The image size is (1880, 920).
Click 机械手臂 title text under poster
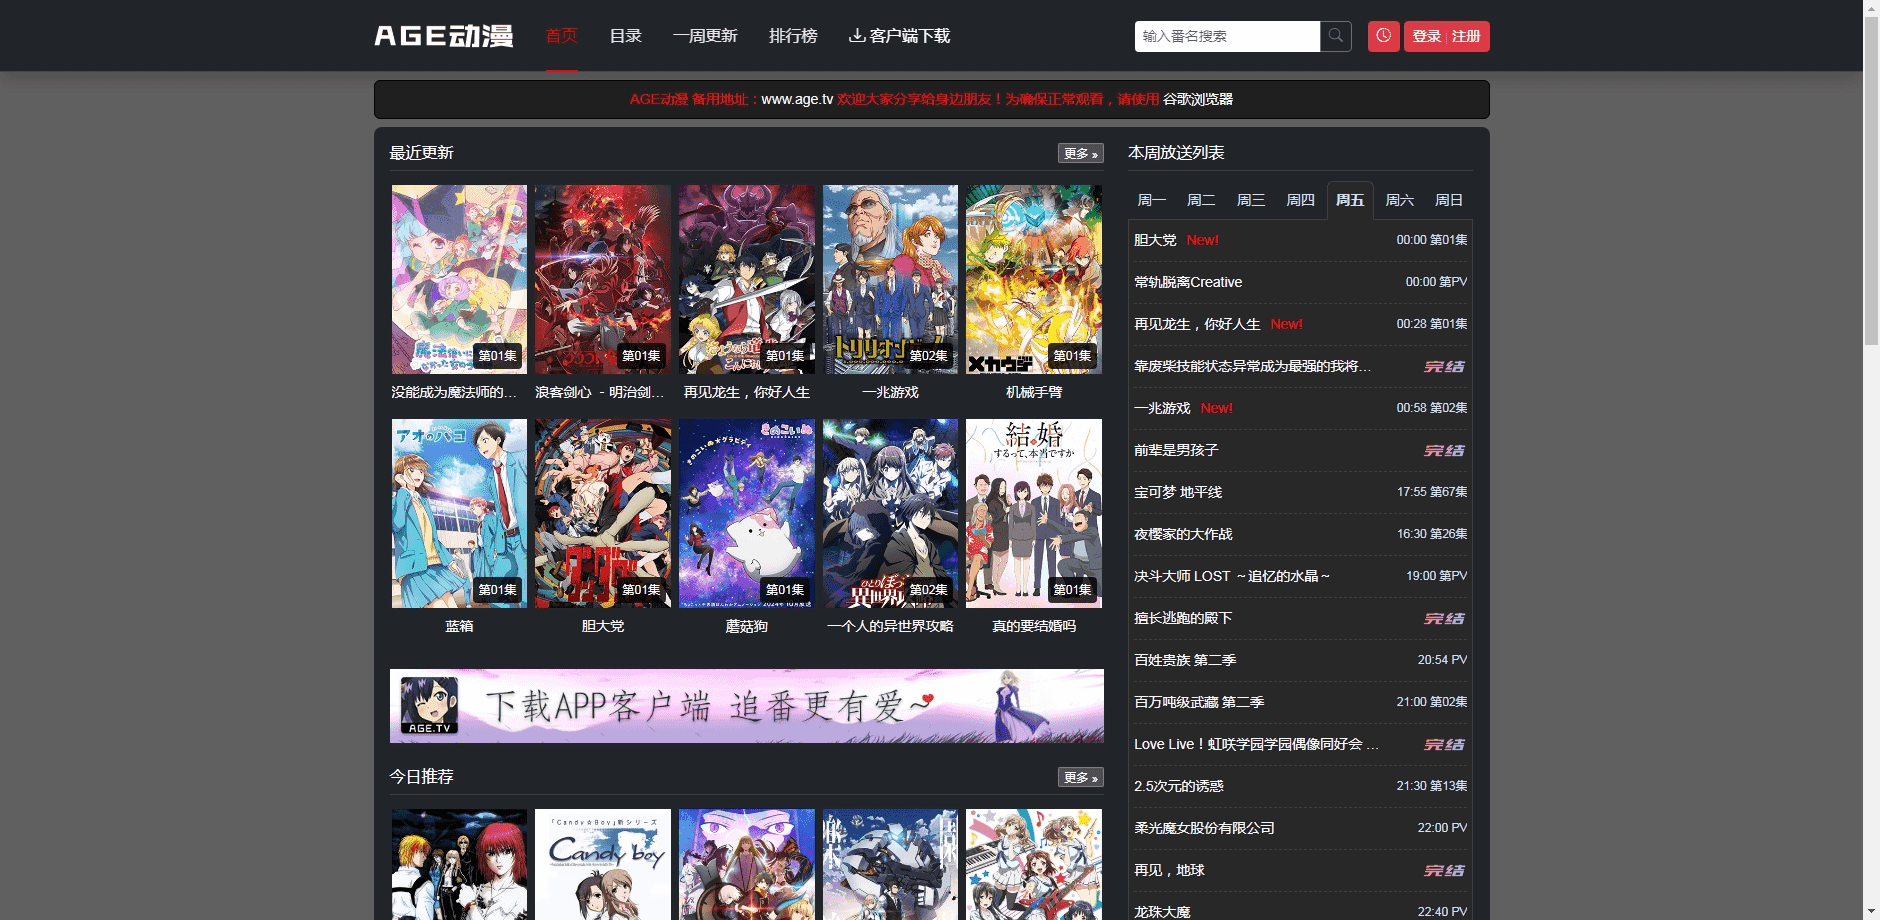[1034, 392]
